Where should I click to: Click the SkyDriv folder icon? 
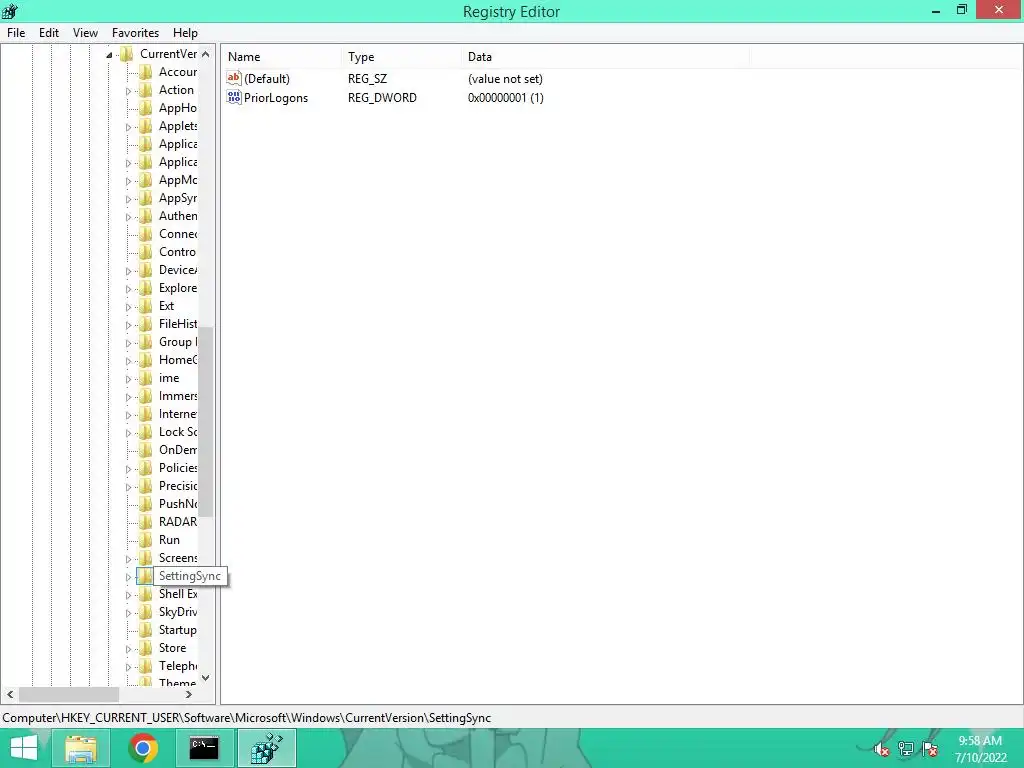145,612
